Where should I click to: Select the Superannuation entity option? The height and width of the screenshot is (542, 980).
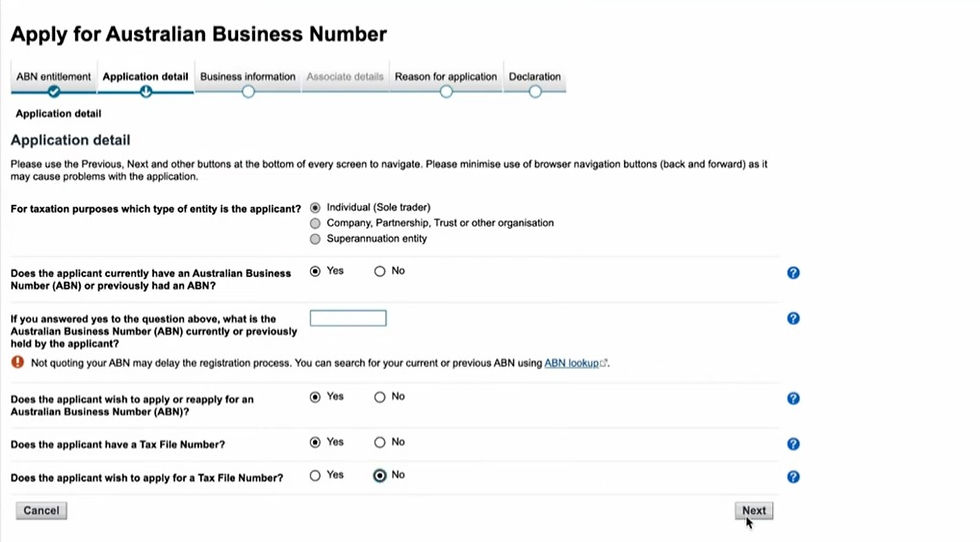point(315,239)
